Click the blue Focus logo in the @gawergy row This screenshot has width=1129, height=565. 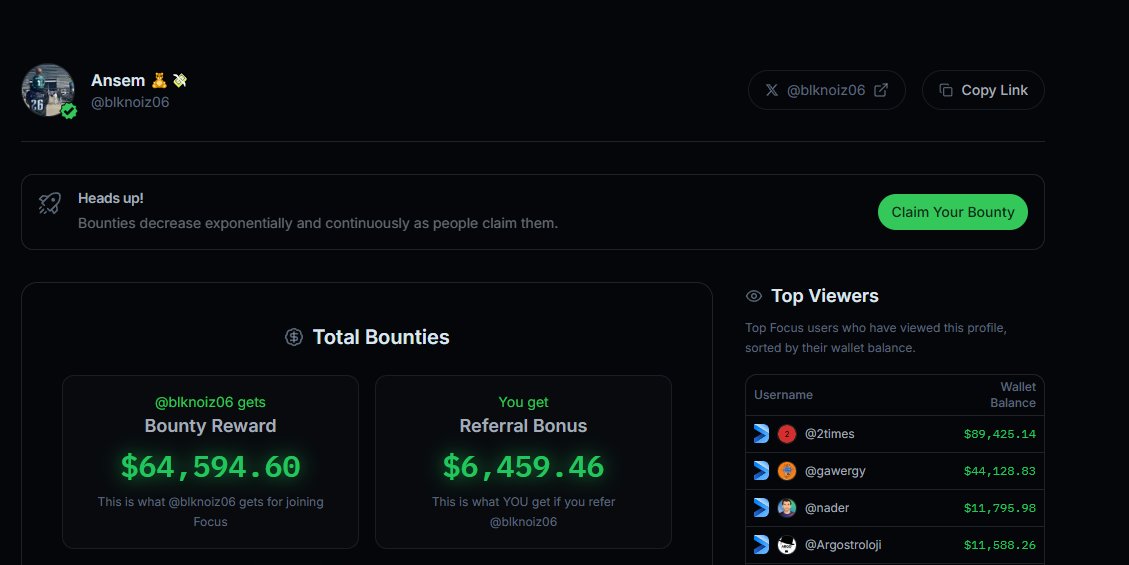(x=761, y=471)
